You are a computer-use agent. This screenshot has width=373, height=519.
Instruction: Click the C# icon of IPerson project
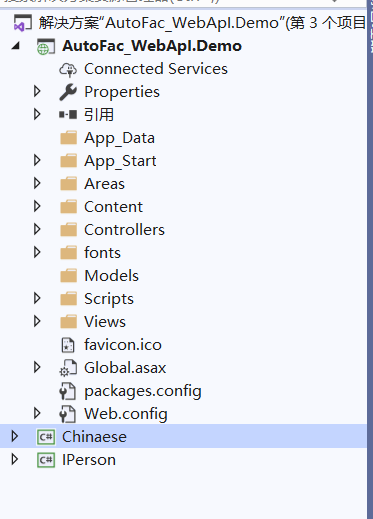[46, 460]
